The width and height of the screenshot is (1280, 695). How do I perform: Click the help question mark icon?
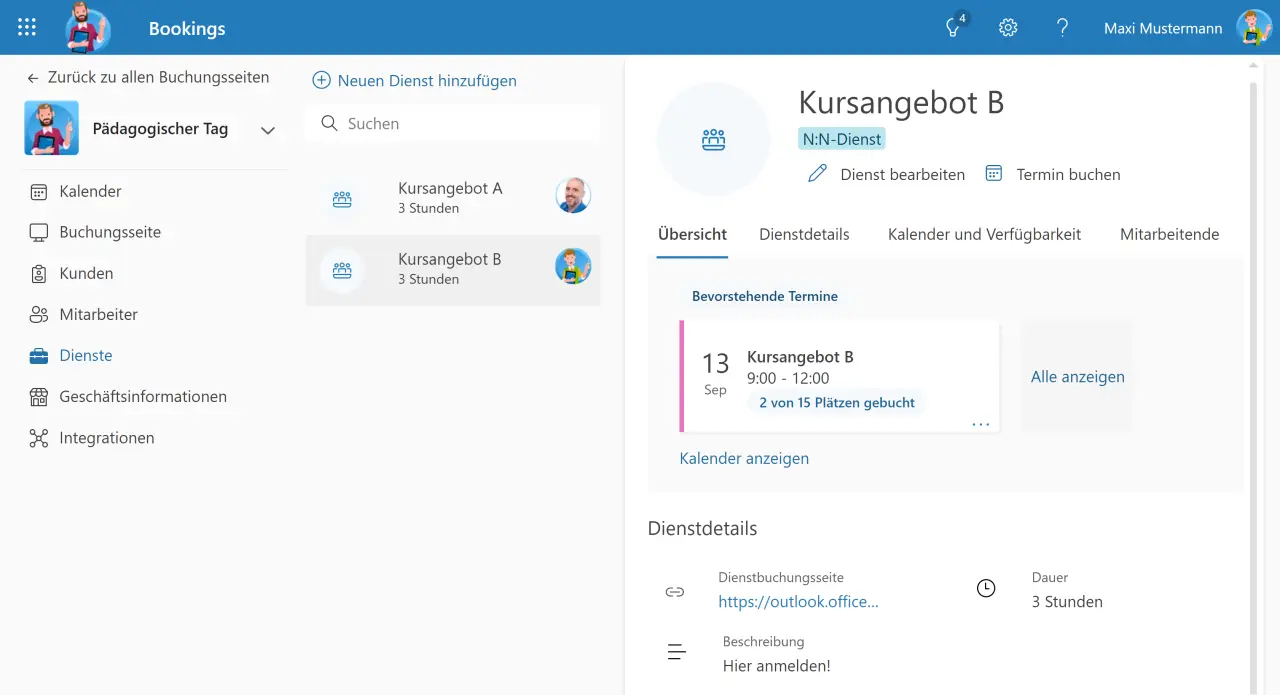1062,28
